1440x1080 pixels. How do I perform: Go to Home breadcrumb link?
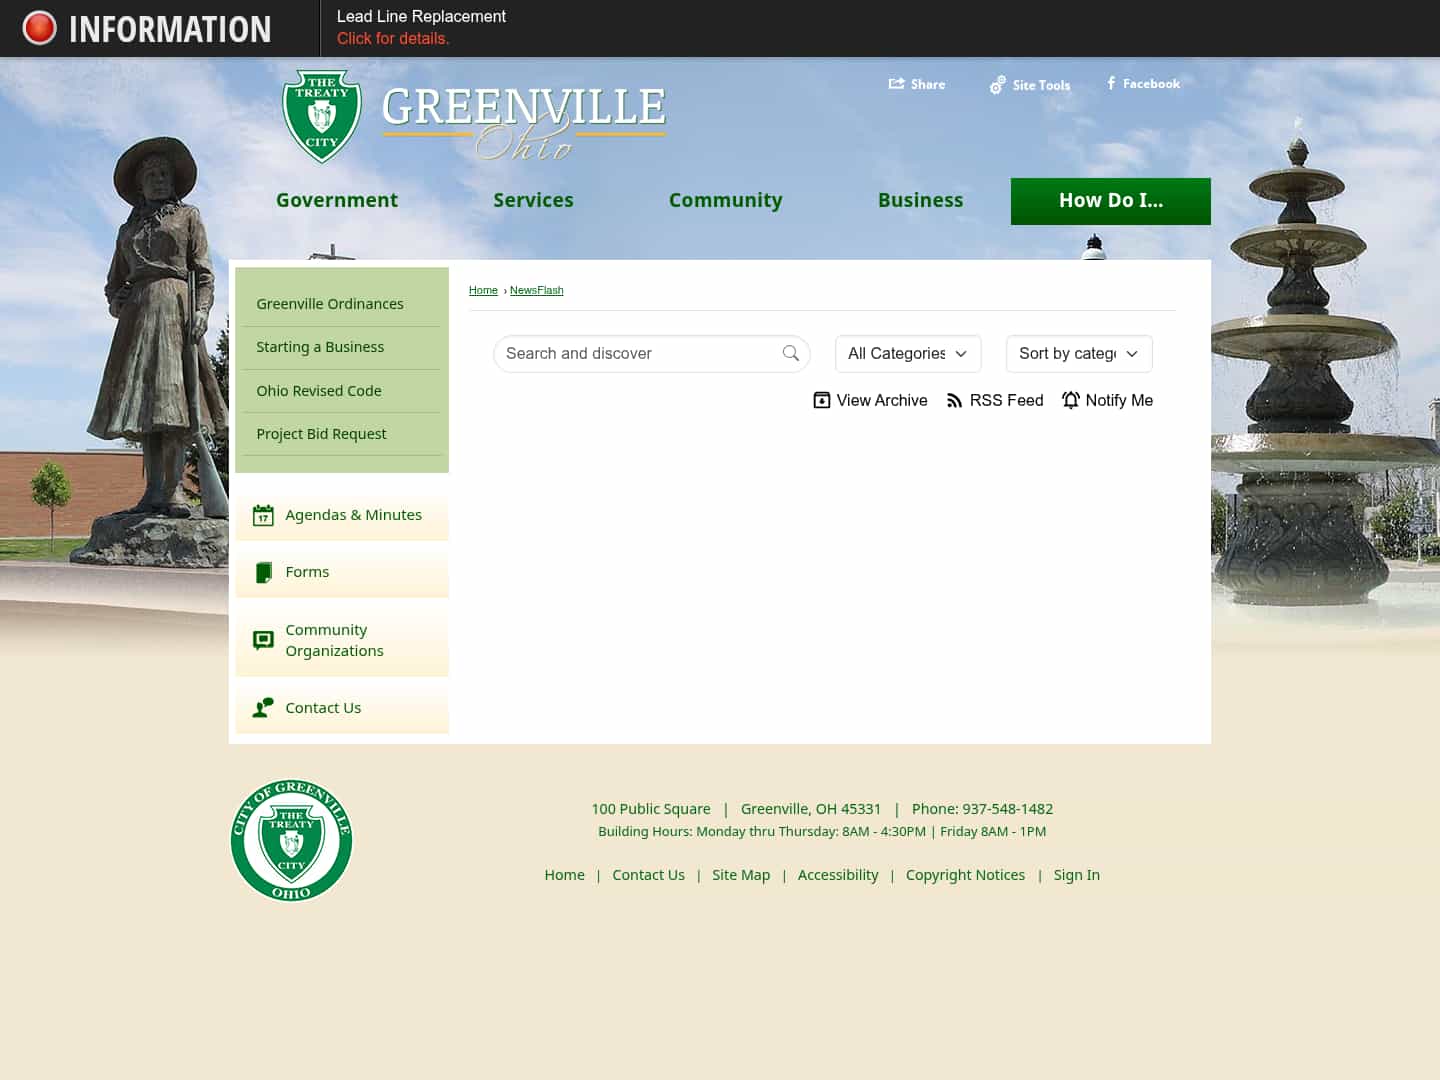tap(483, 291)
